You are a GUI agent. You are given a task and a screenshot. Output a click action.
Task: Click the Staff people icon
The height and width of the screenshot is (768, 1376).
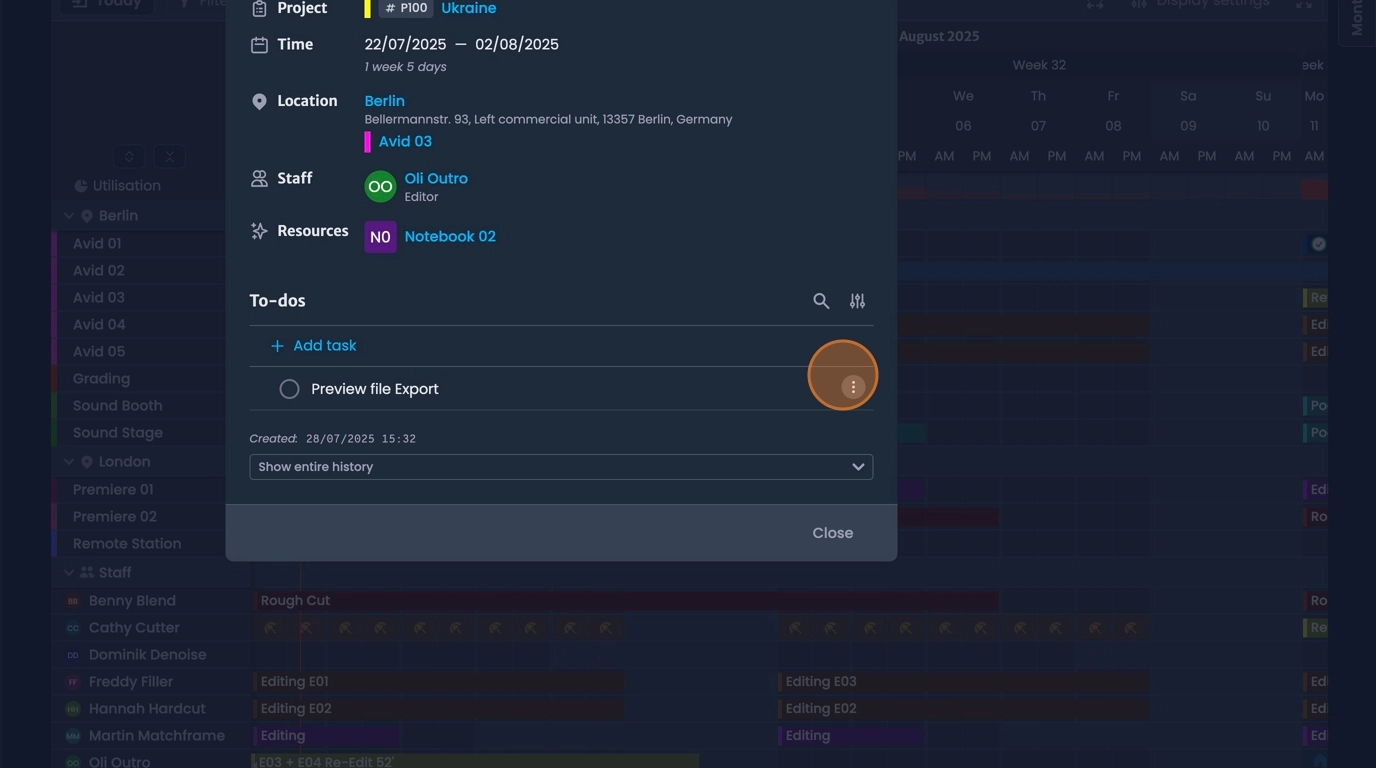coord(258,178)
